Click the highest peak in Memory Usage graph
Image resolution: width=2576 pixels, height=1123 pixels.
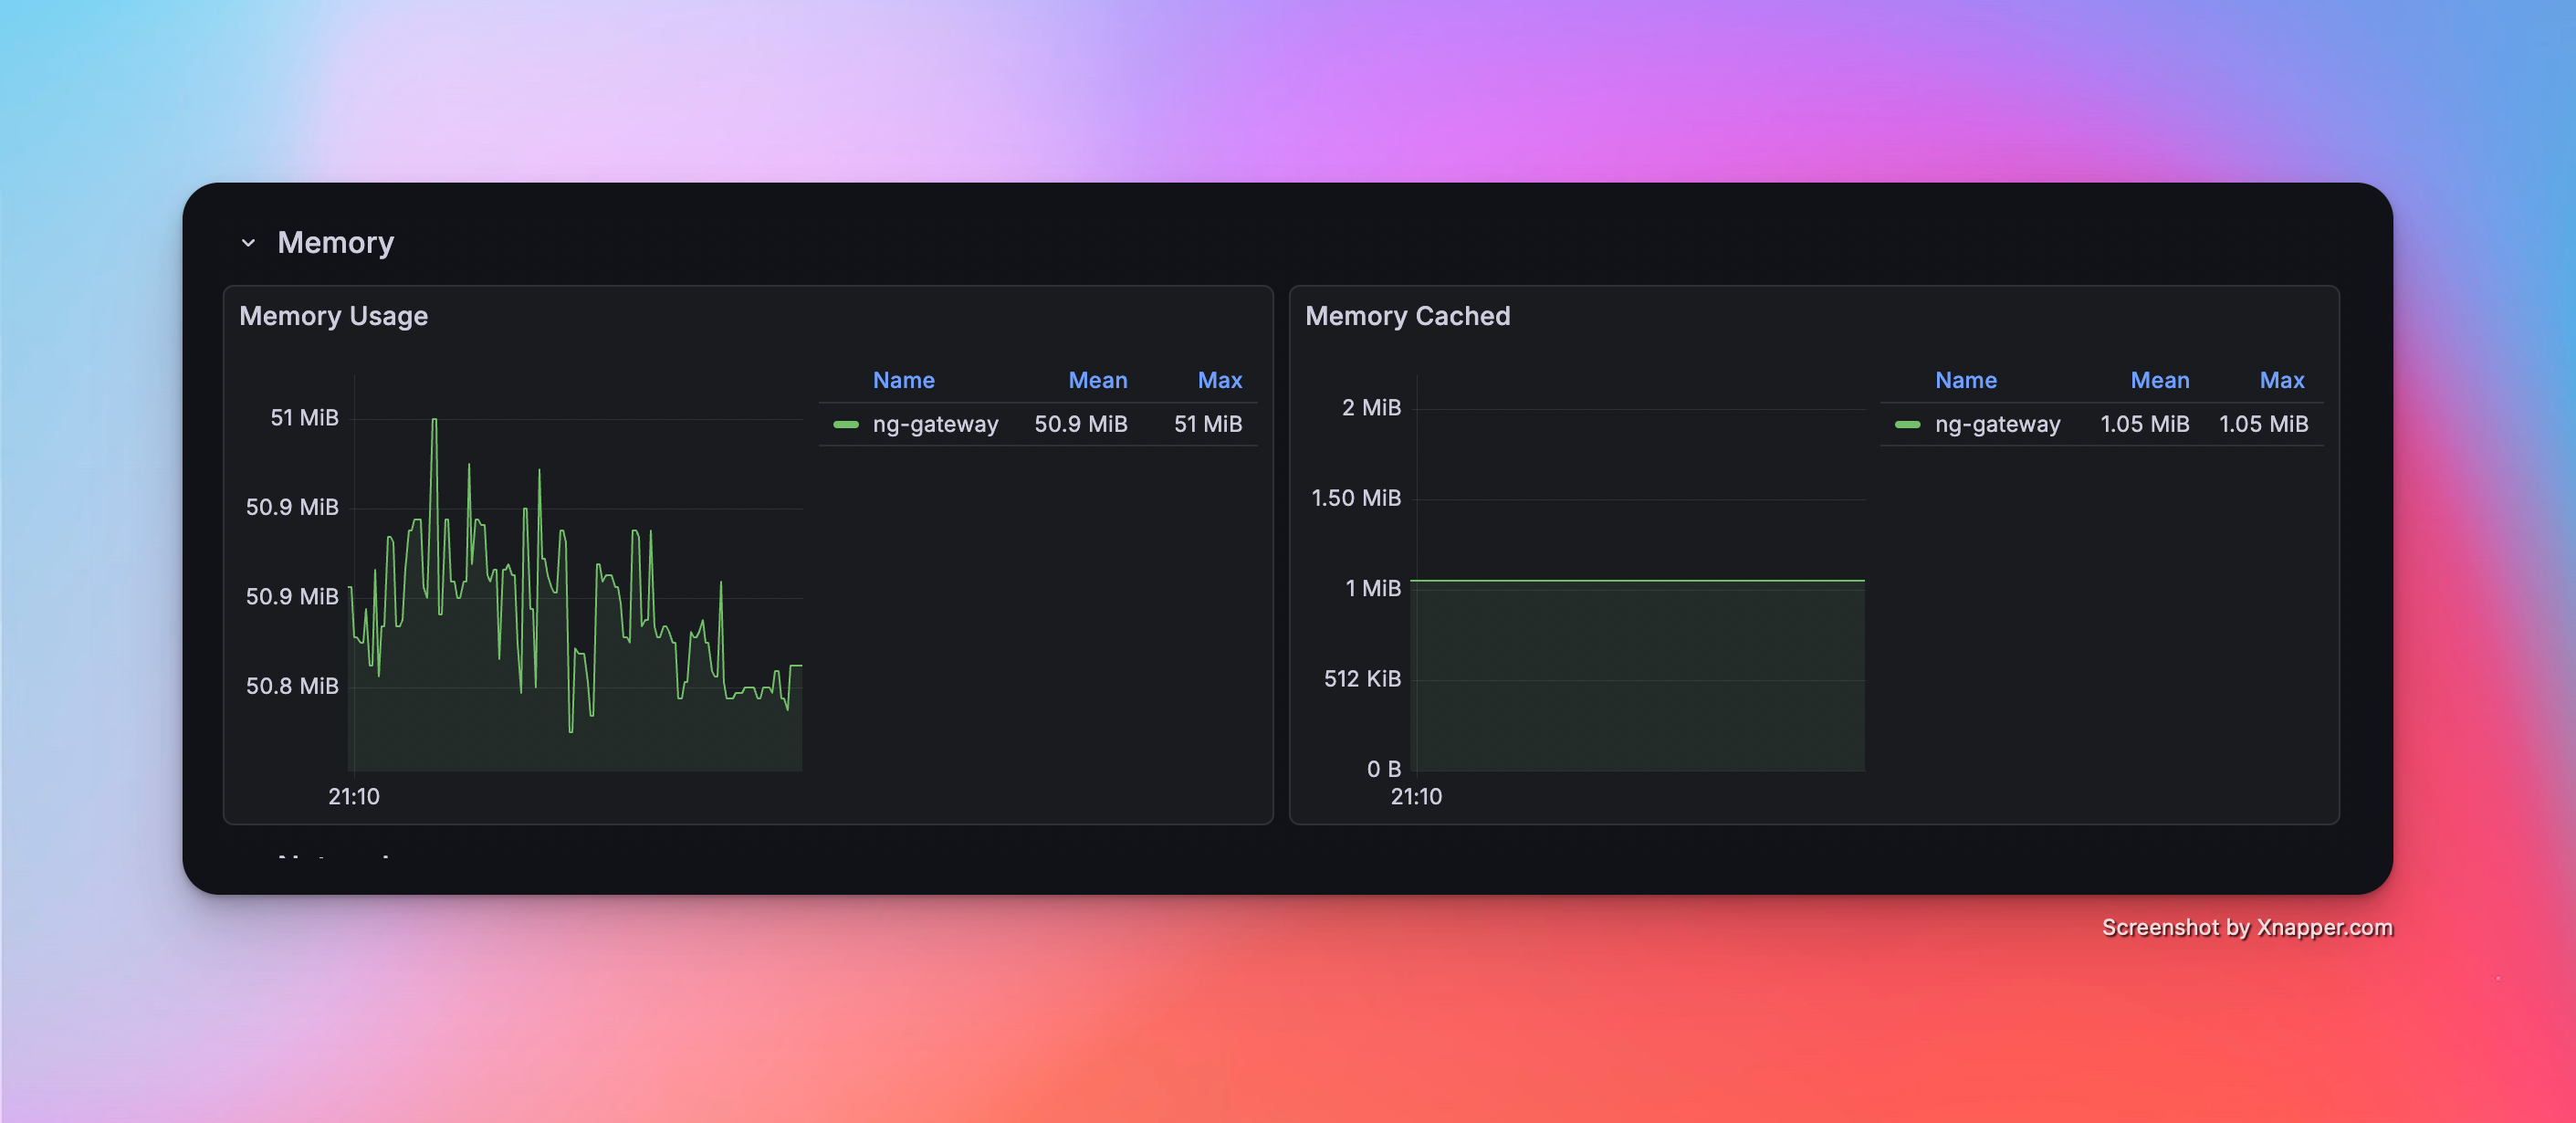(434, 421)
